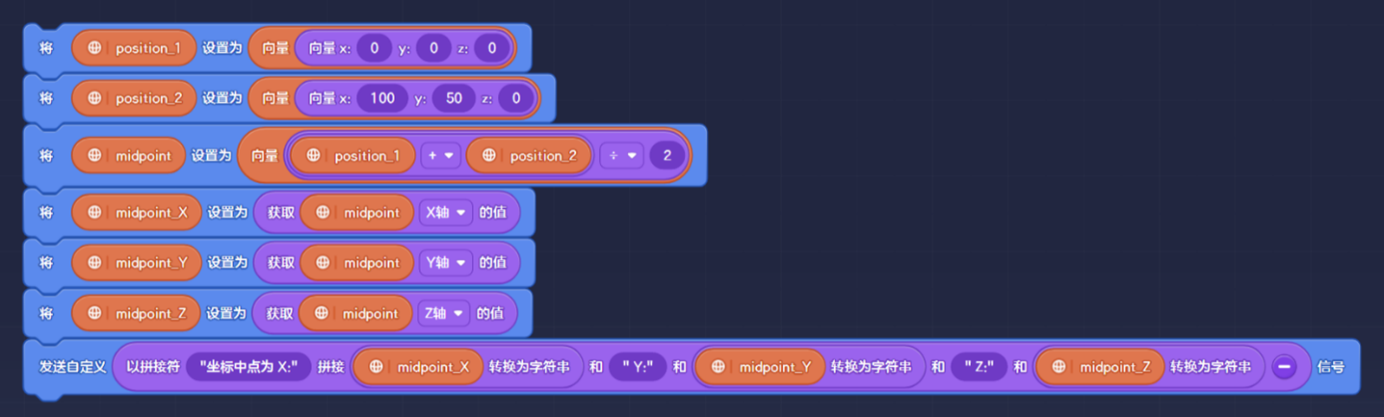Viewport: 1384px width, 417px height.
Task: Click the globe icon on the midpoint variable being set
Action: (x=95, y=156)
